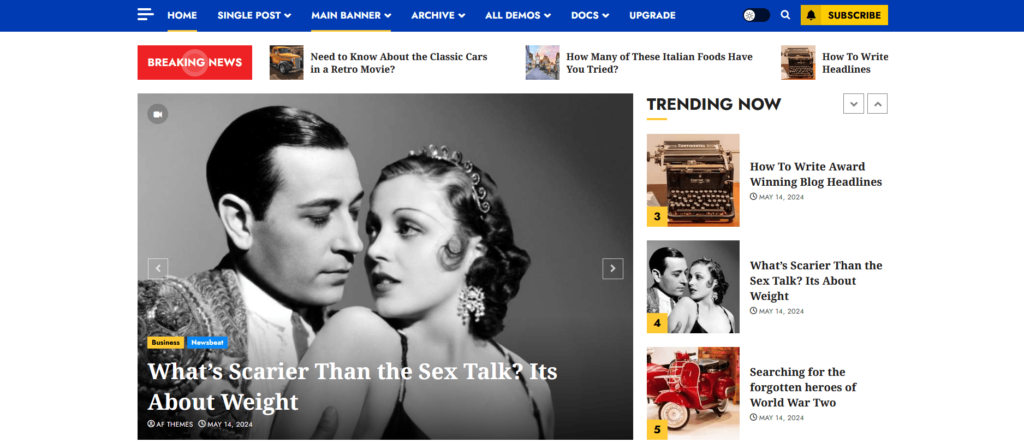The width and height of the screenshot is (1024, 442).
Task: Open the classic car ticker thumbnail
Action: point(286,63)
